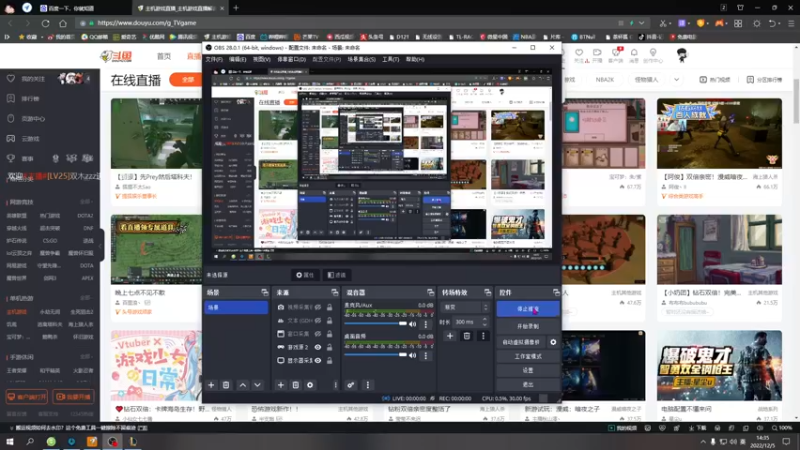Mute the Desktop Audio channel
Viewport: 800px width, 450px height.
[x=413, y=356]
